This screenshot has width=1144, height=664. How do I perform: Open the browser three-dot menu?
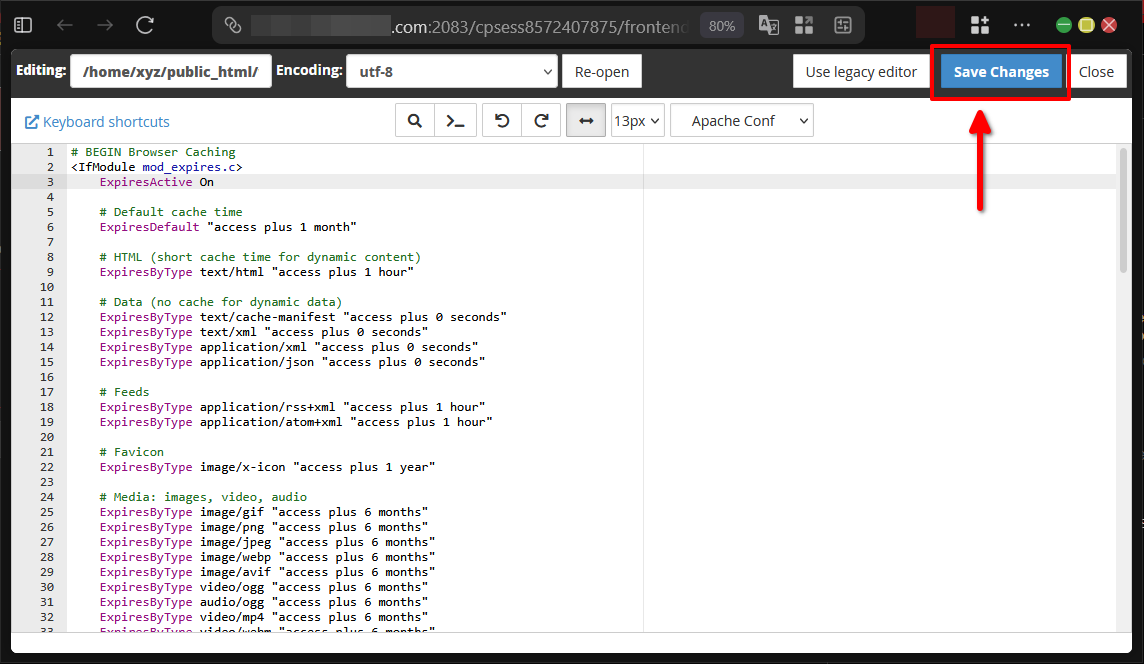tap(1024, 24)
